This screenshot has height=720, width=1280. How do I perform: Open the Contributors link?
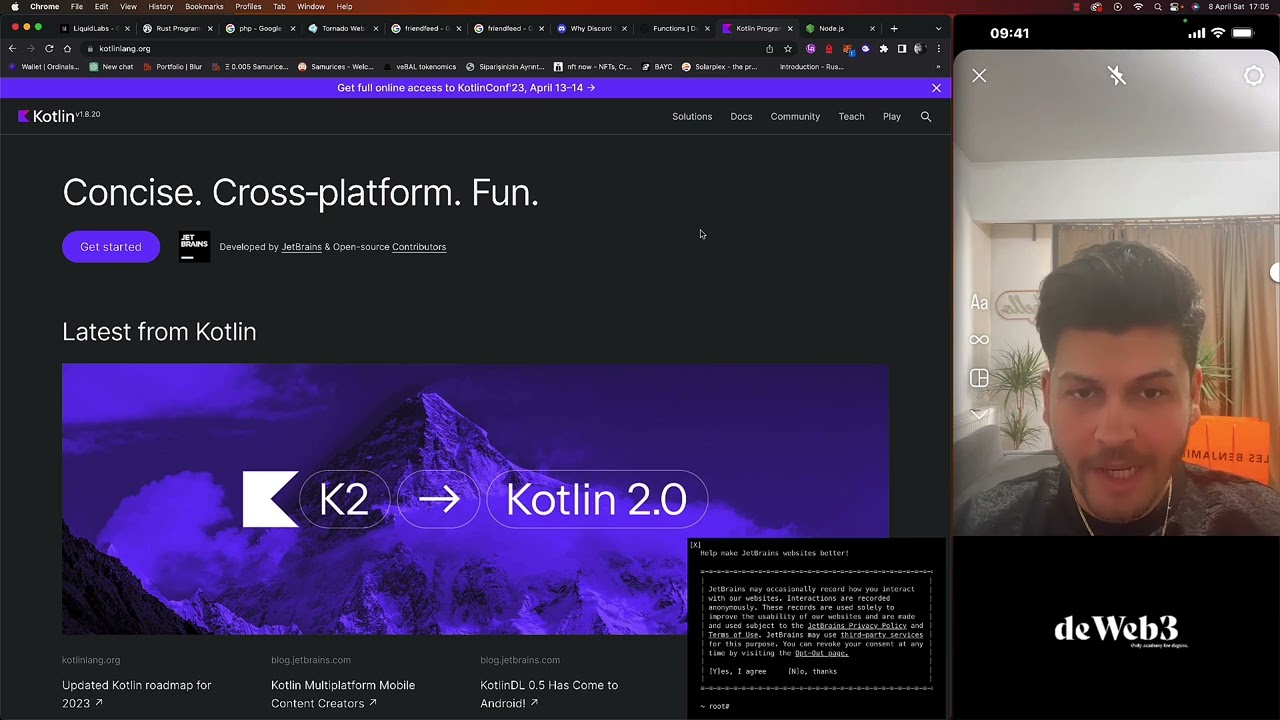pyautogui.click(x=419, y=247)
